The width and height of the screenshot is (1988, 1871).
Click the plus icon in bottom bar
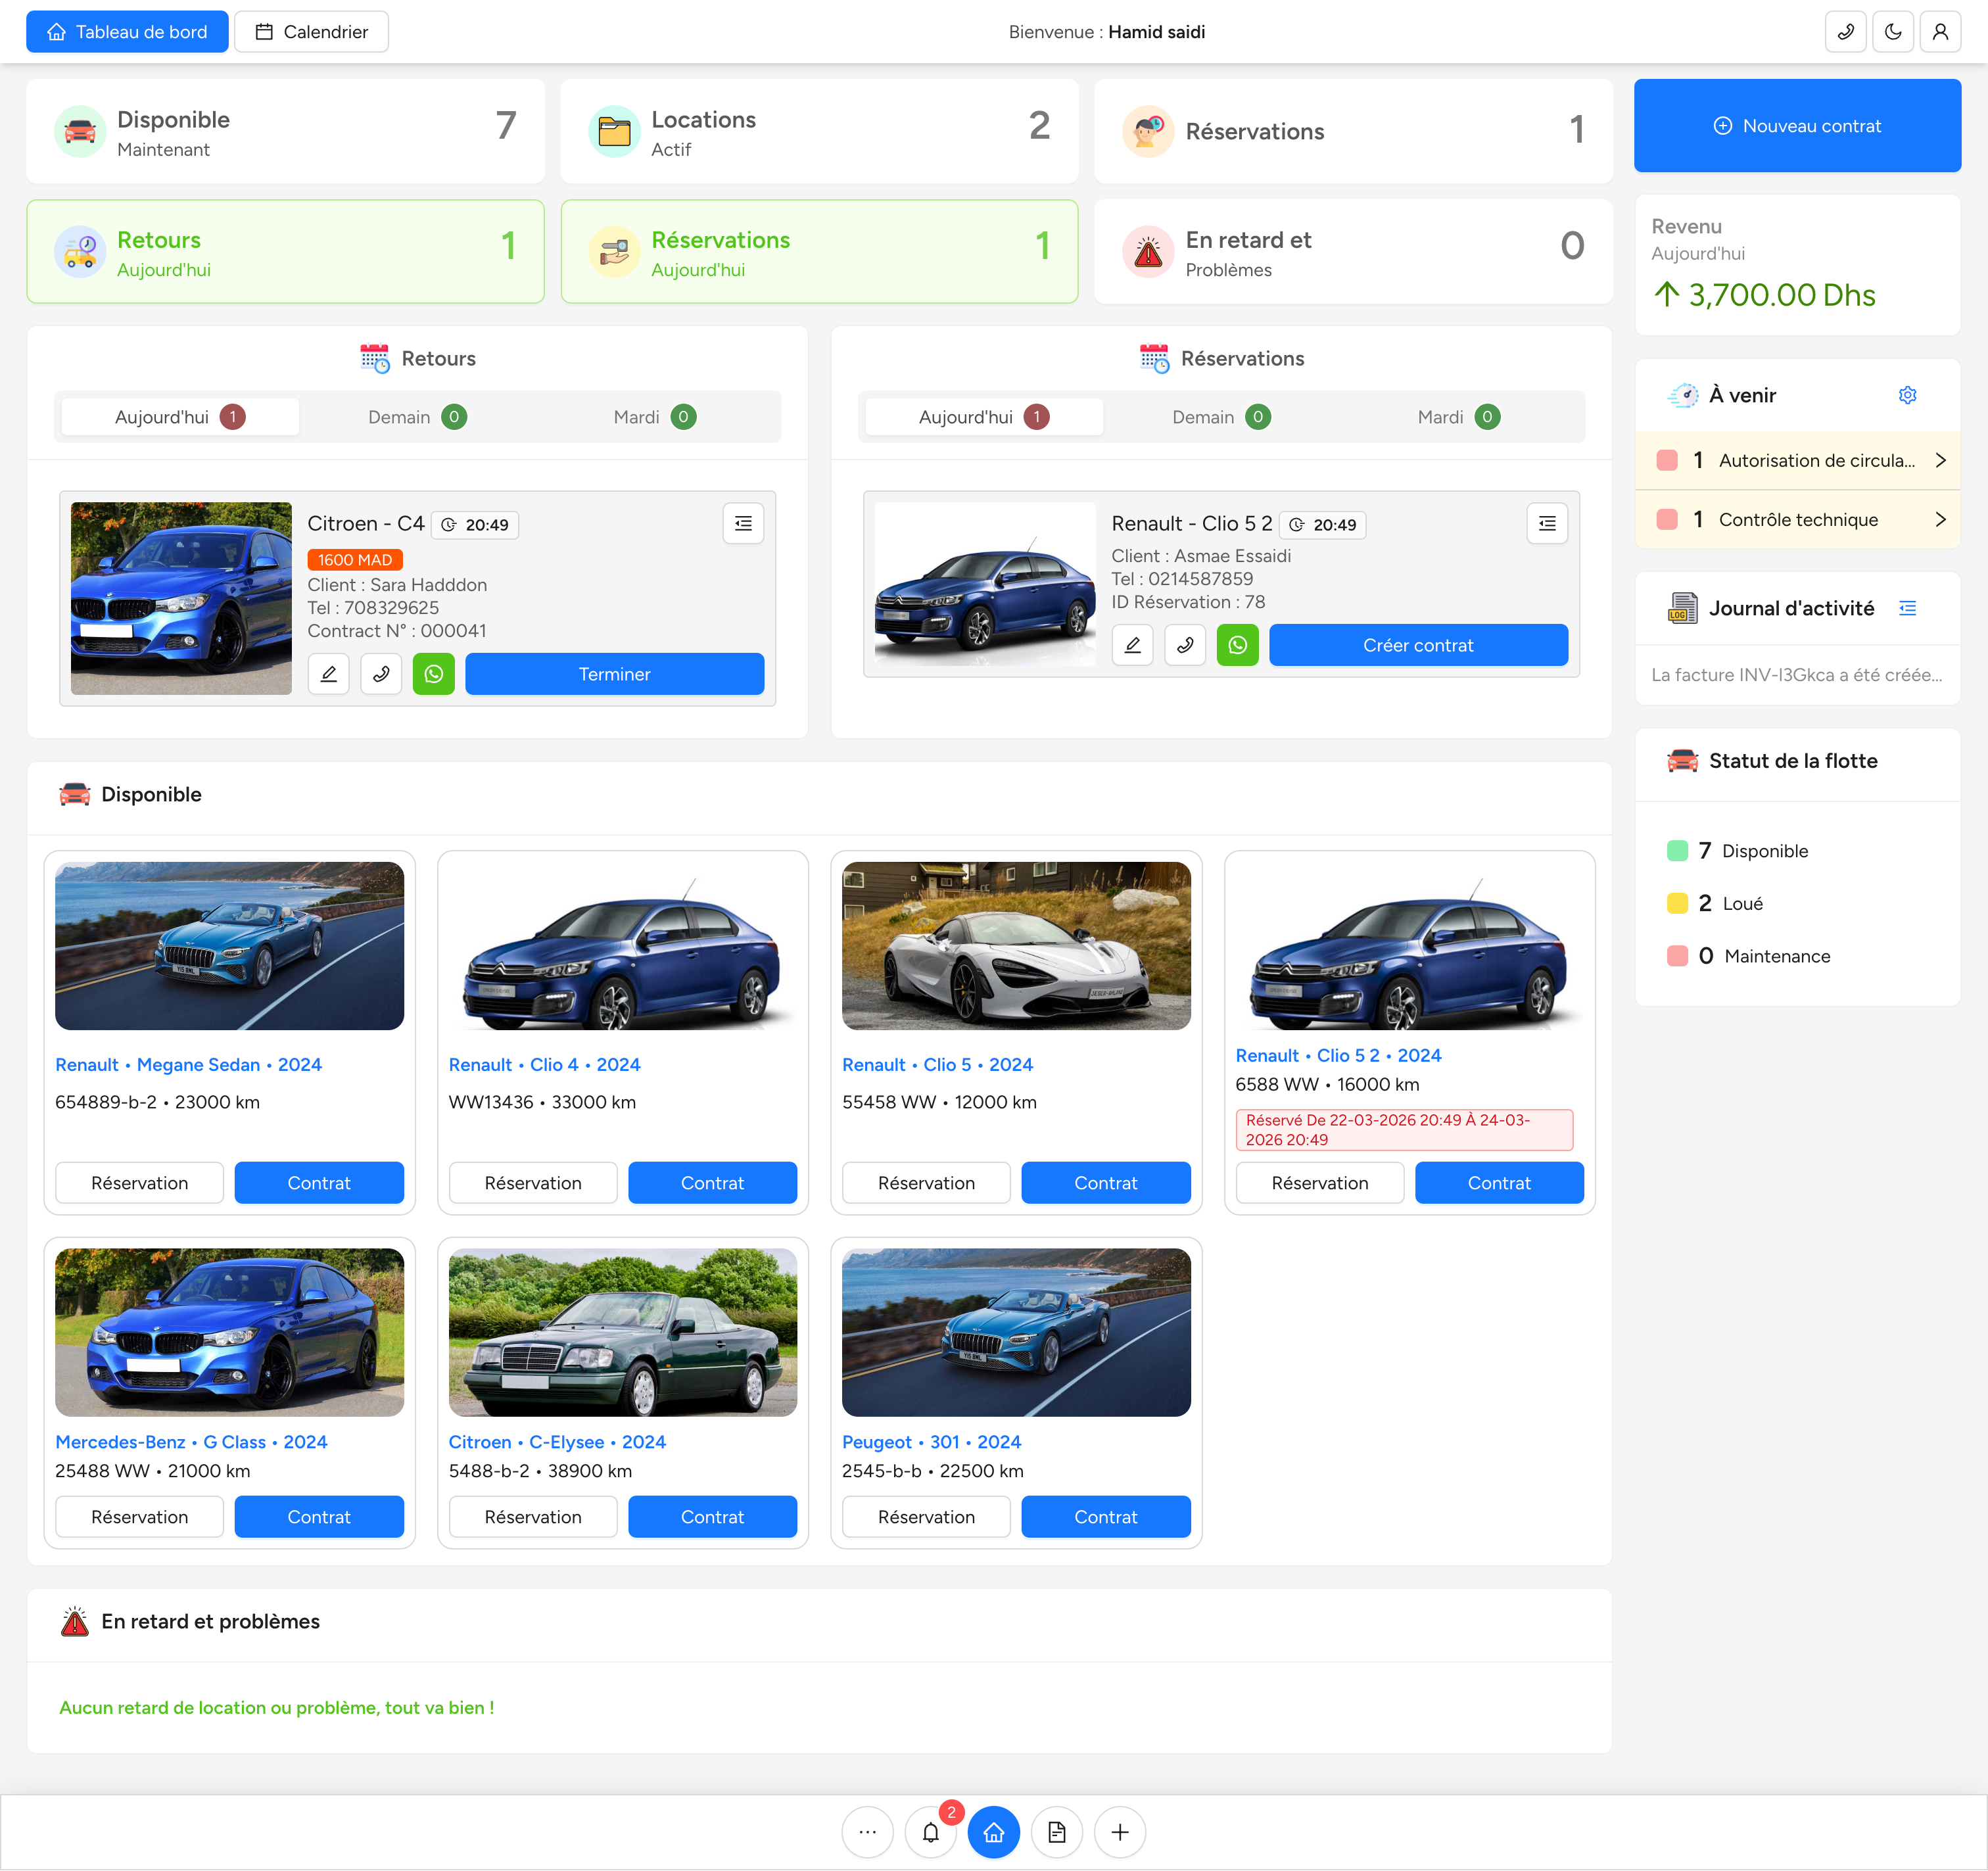[1119, 1832]
